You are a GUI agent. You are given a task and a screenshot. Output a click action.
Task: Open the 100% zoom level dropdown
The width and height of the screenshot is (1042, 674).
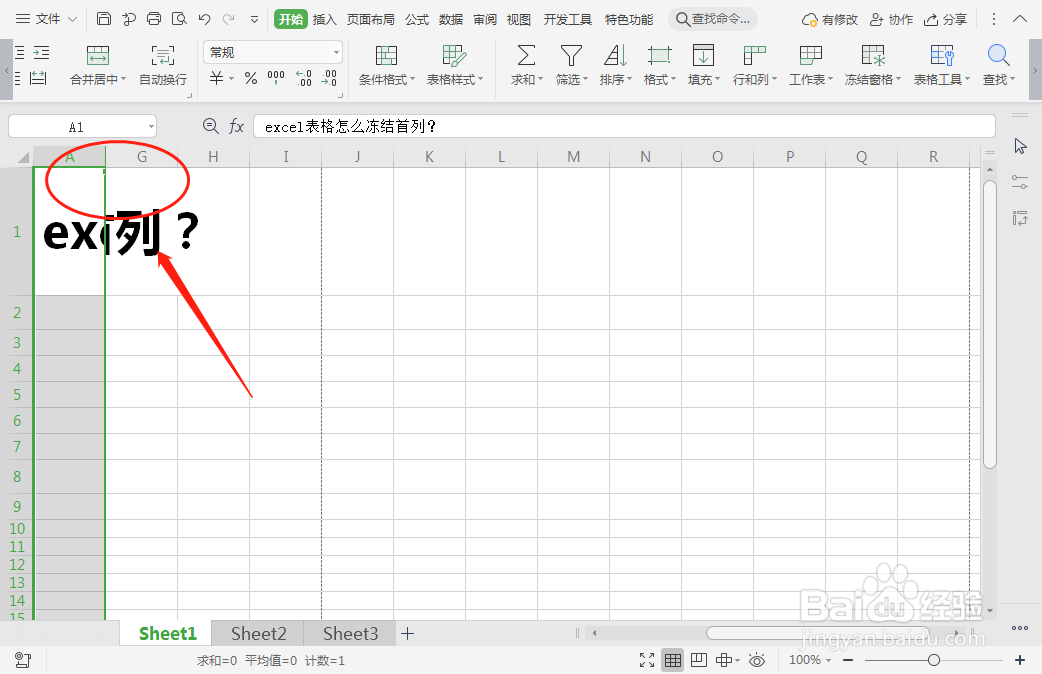(810, 660)
